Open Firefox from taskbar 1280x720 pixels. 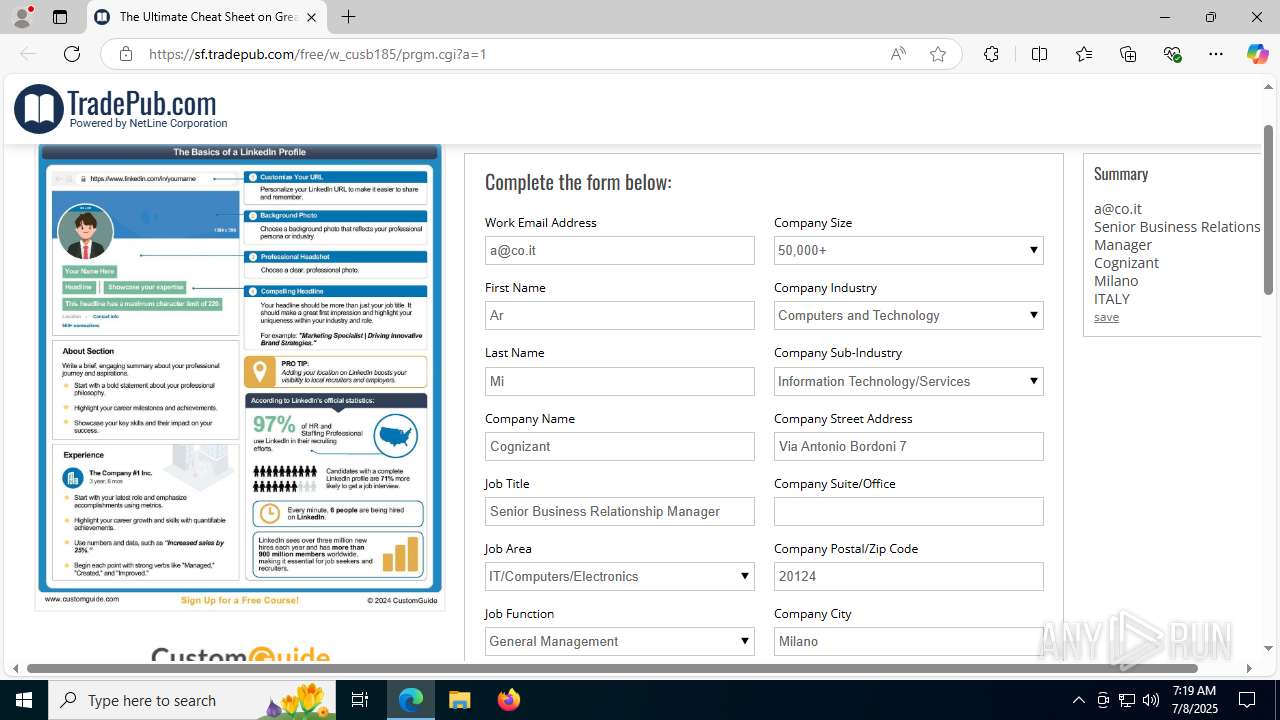click(508, 700)
